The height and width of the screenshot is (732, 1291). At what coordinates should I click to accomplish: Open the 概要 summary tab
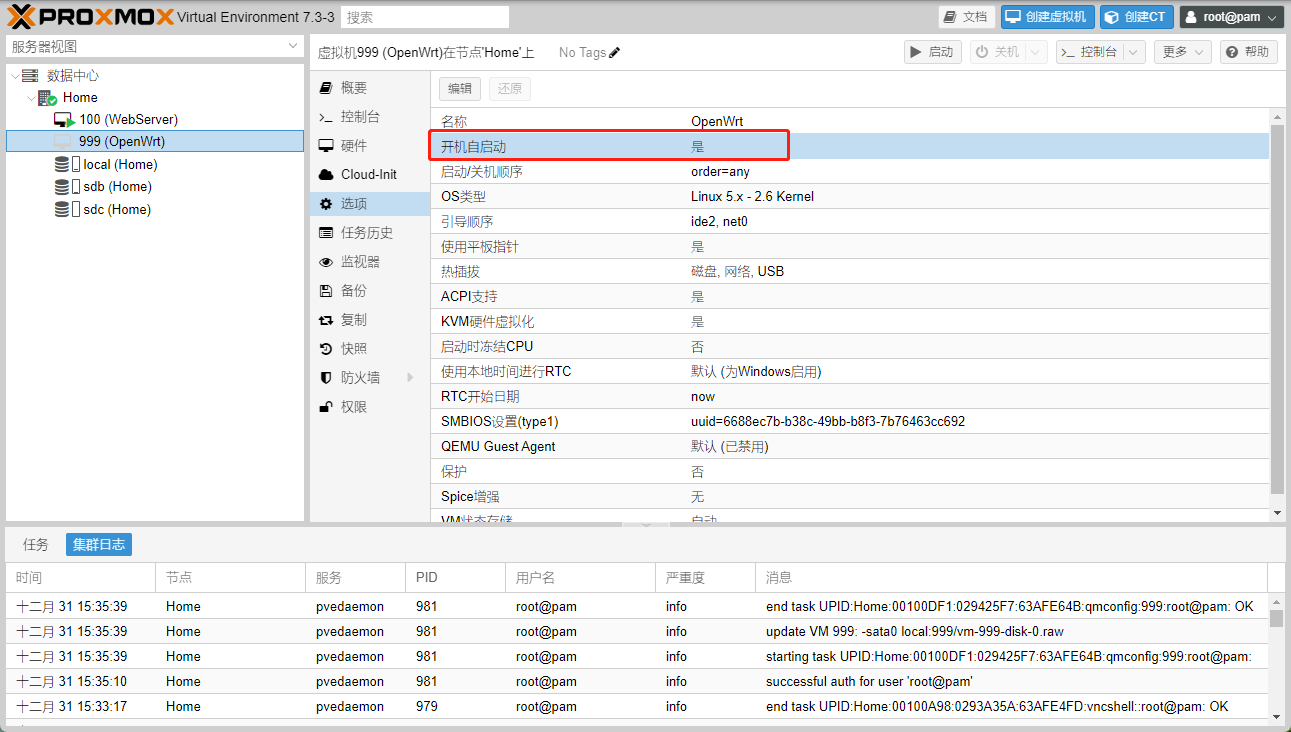coord(370,88)
